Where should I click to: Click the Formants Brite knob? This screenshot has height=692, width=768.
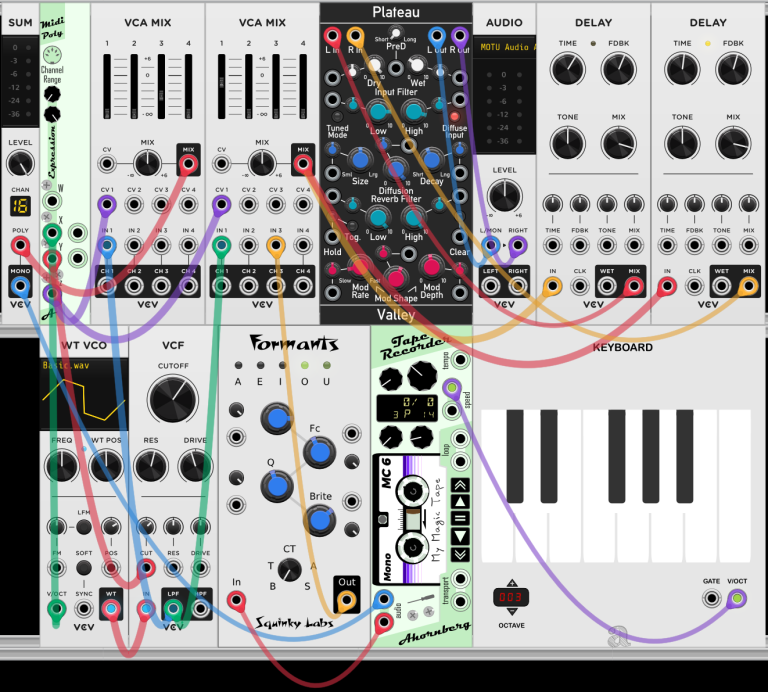319,521
